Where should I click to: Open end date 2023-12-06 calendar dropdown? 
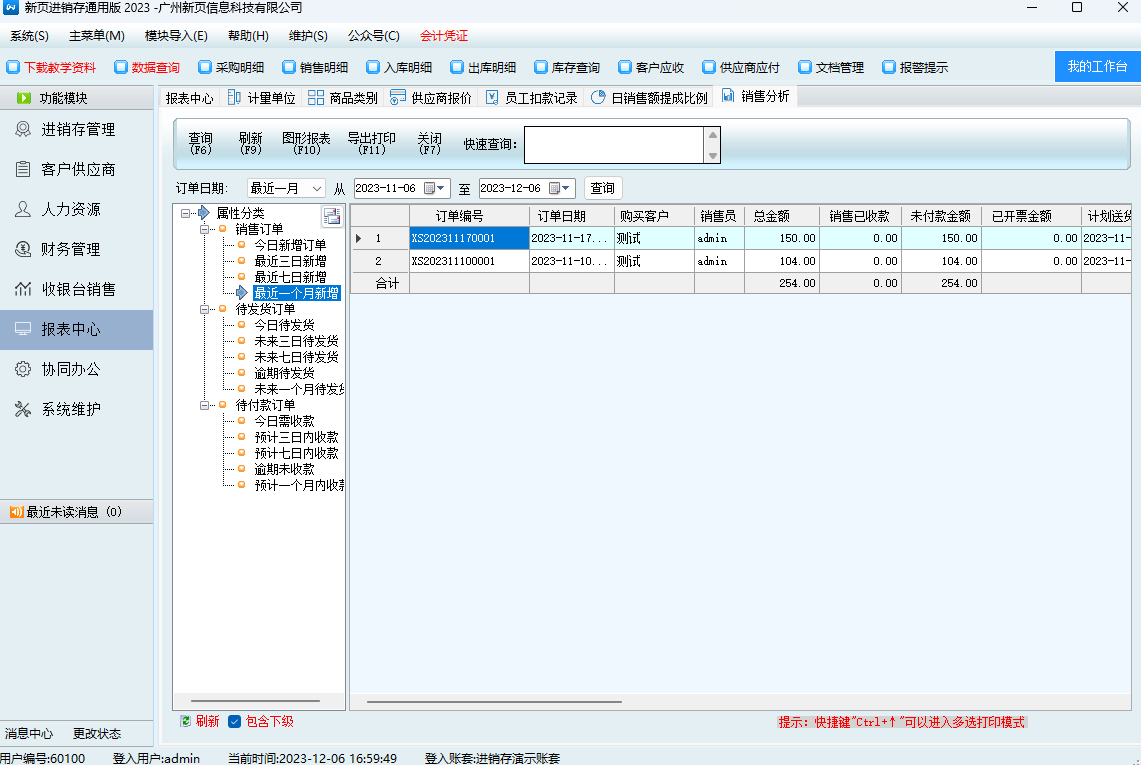[x=565, y=189]
